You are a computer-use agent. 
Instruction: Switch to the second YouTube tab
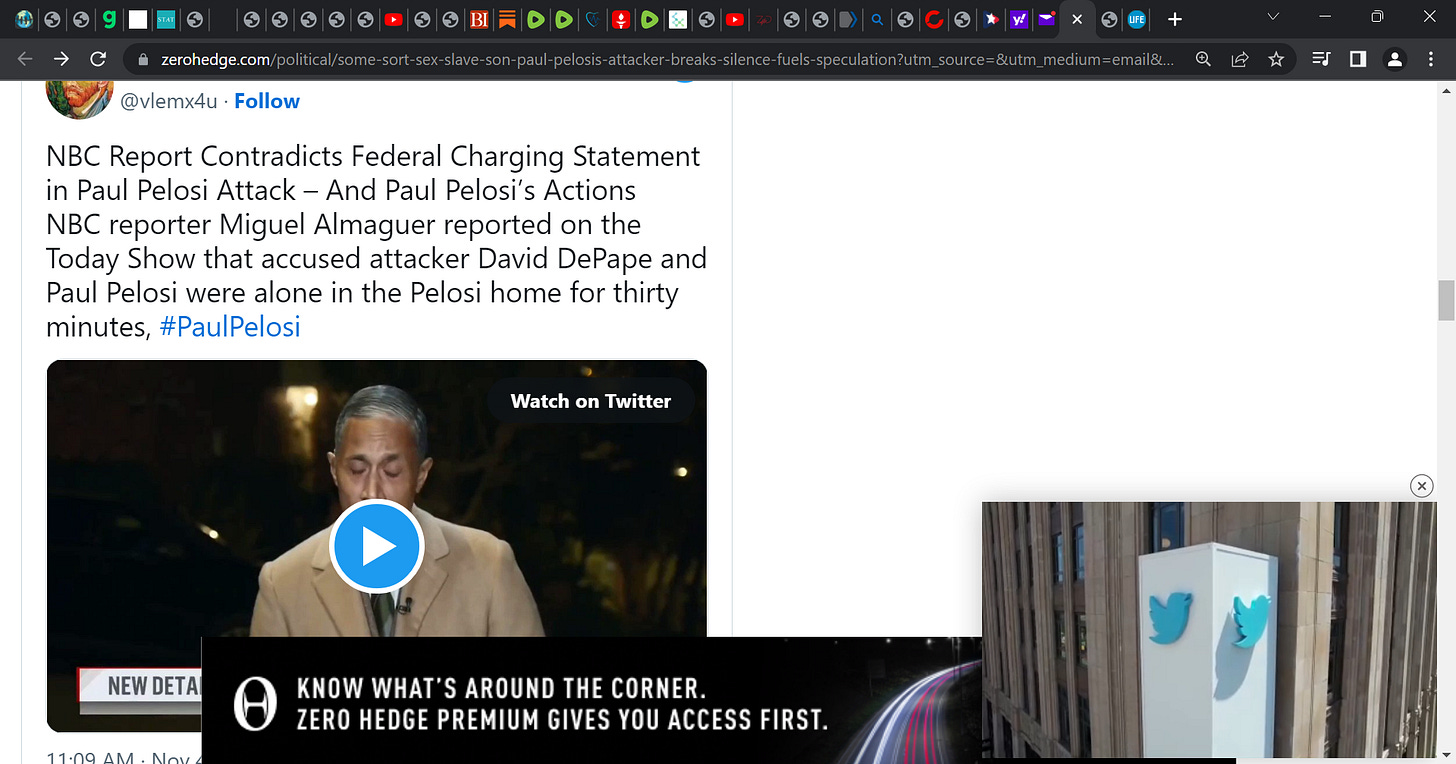[x=735, y=19]
